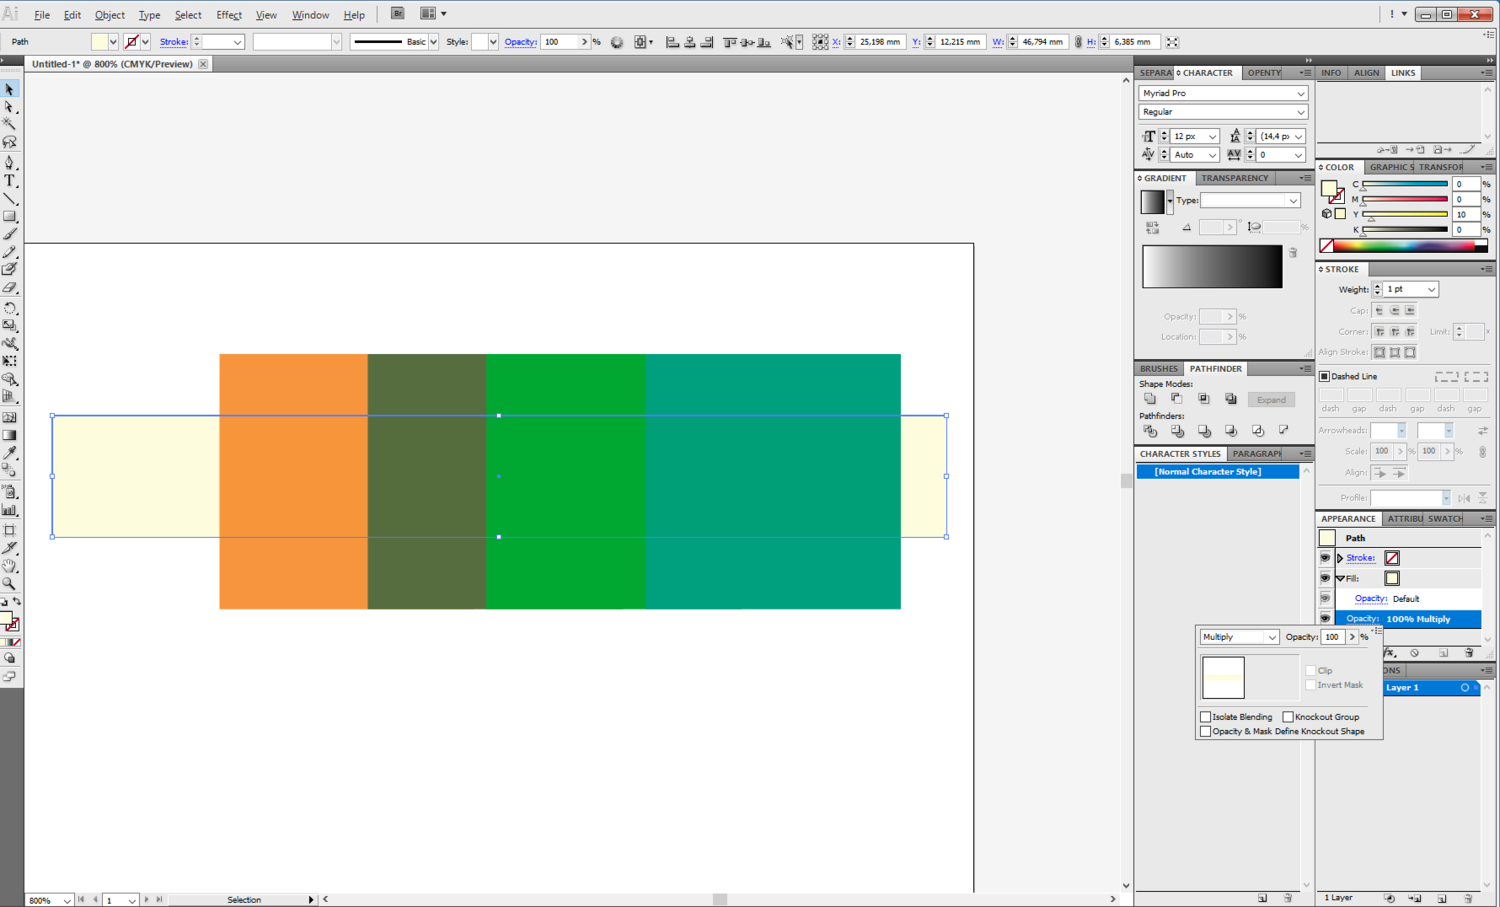
Task: Expand the Stroke attribute disclosure triangle
Action: tap(1340, 558)
